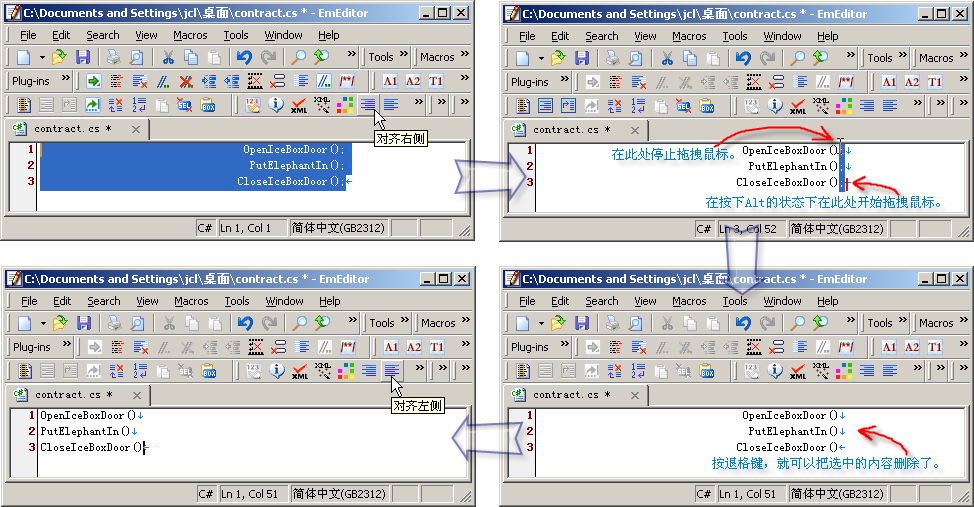This screenshot has width=974, height=507.
Task: Click XML wand icon in bottom-left window
Action: coord(323,371)
